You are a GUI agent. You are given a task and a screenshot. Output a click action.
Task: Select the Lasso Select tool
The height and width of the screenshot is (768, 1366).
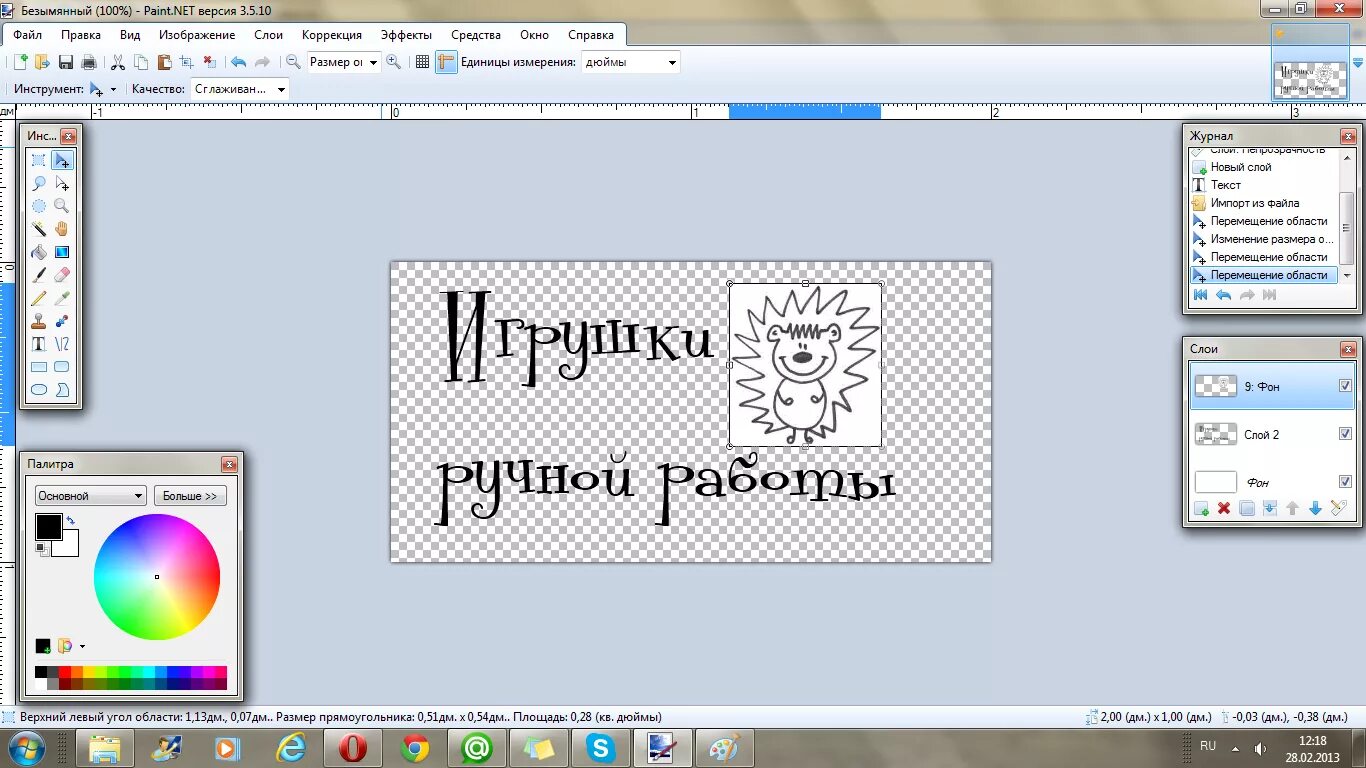click(39, 183)
